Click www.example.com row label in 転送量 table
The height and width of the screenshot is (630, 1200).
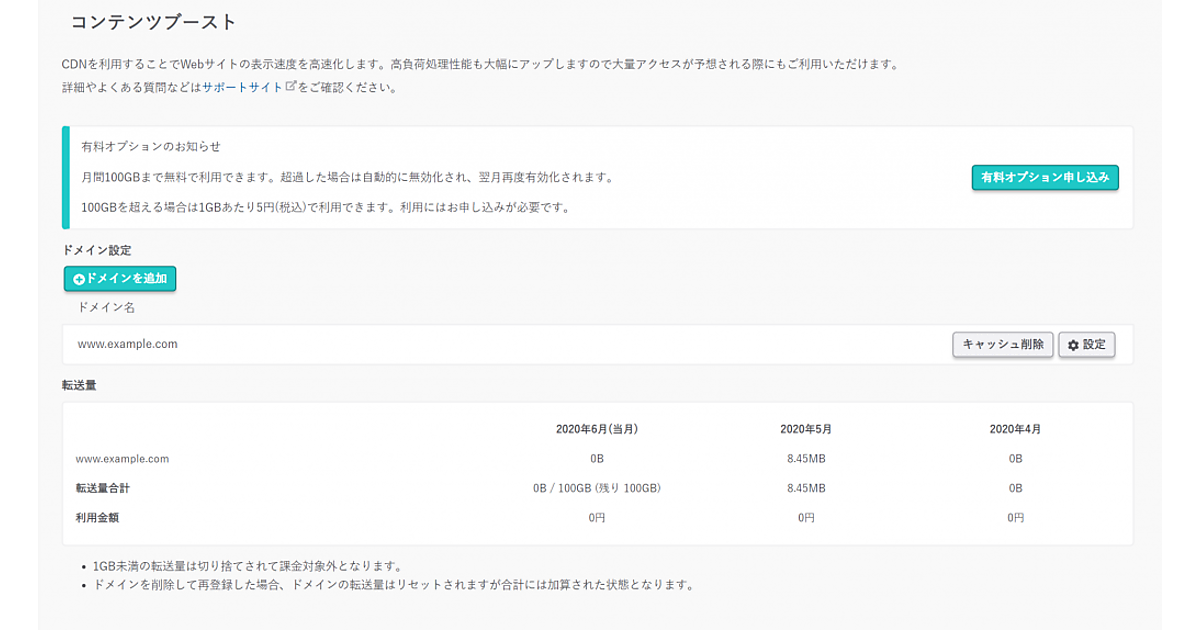click(x=123, y=459)
